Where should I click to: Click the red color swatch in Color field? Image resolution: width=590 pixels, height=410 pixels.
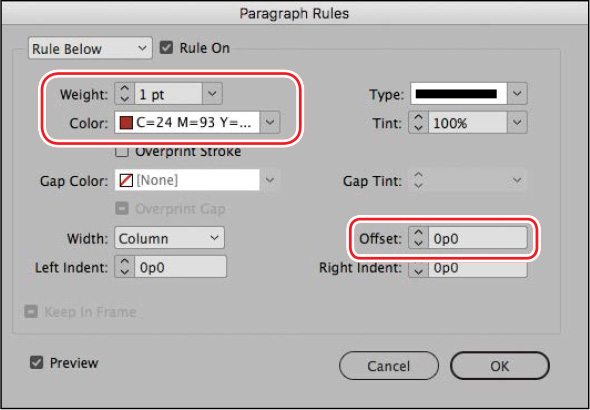pos(126,123)
